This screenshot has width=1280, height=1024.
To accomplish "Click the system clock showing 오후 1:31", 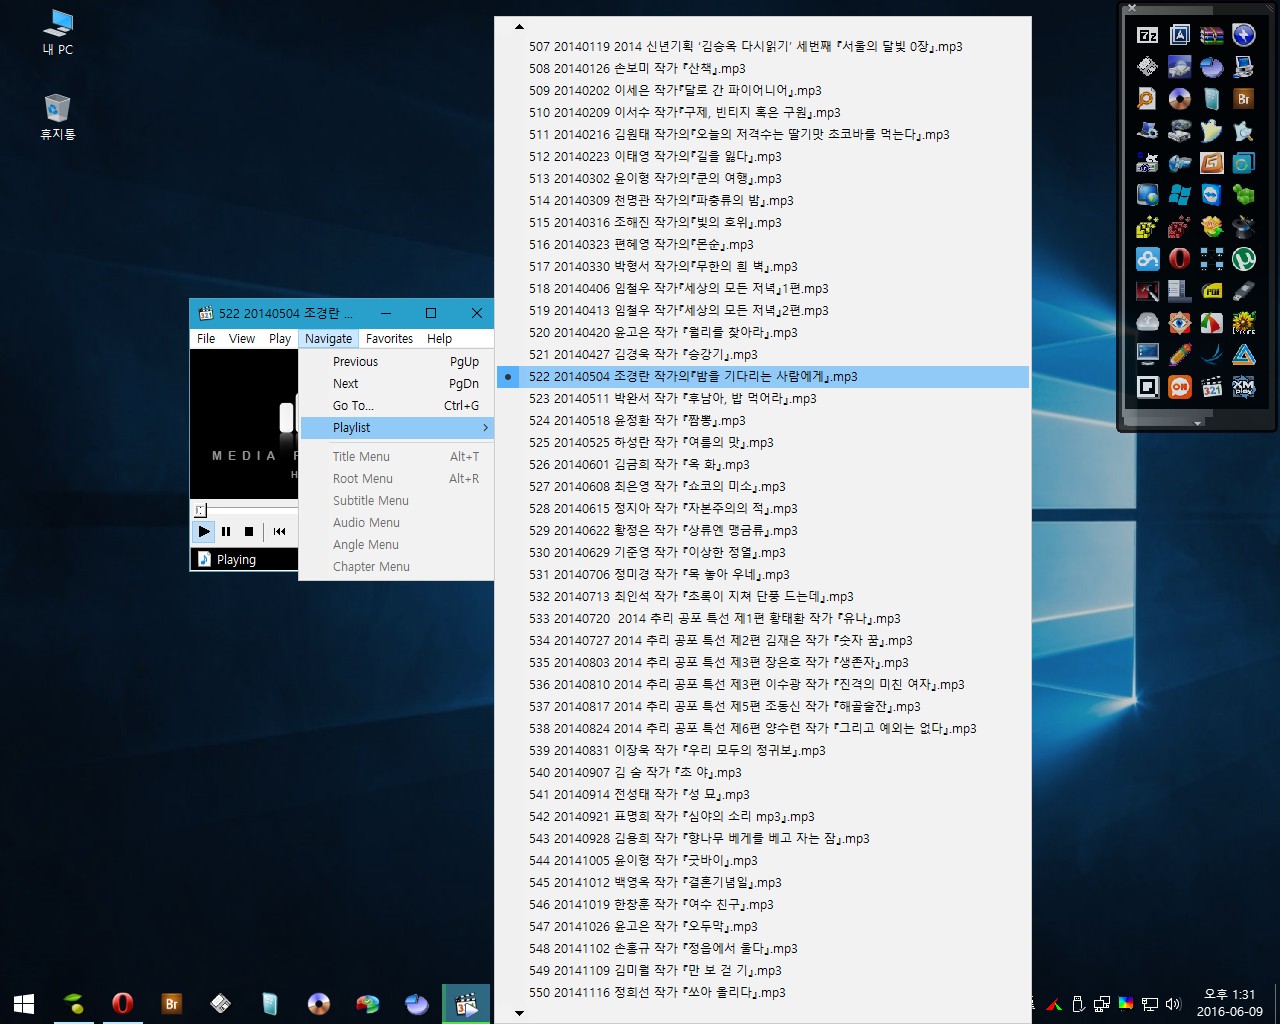I will (x=1230, y=1003).
